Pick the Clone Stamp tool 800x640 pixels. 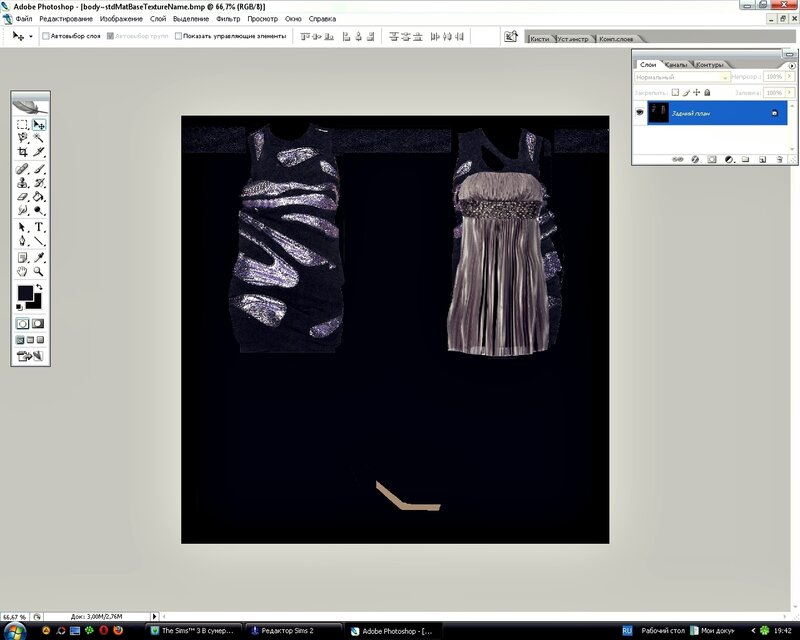[x=22, y=183]
